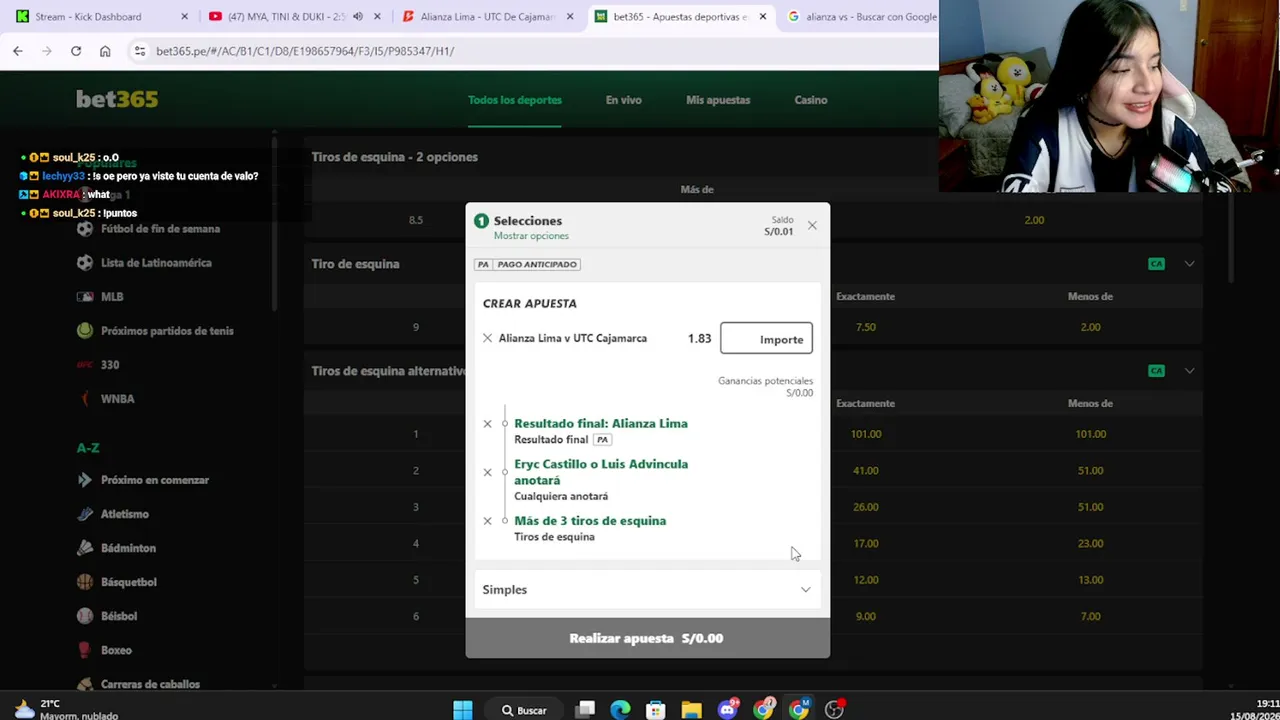Click the Bádminton shuttlecock icon
This screenshot has width=1280, height=720.
click(85, 548)
